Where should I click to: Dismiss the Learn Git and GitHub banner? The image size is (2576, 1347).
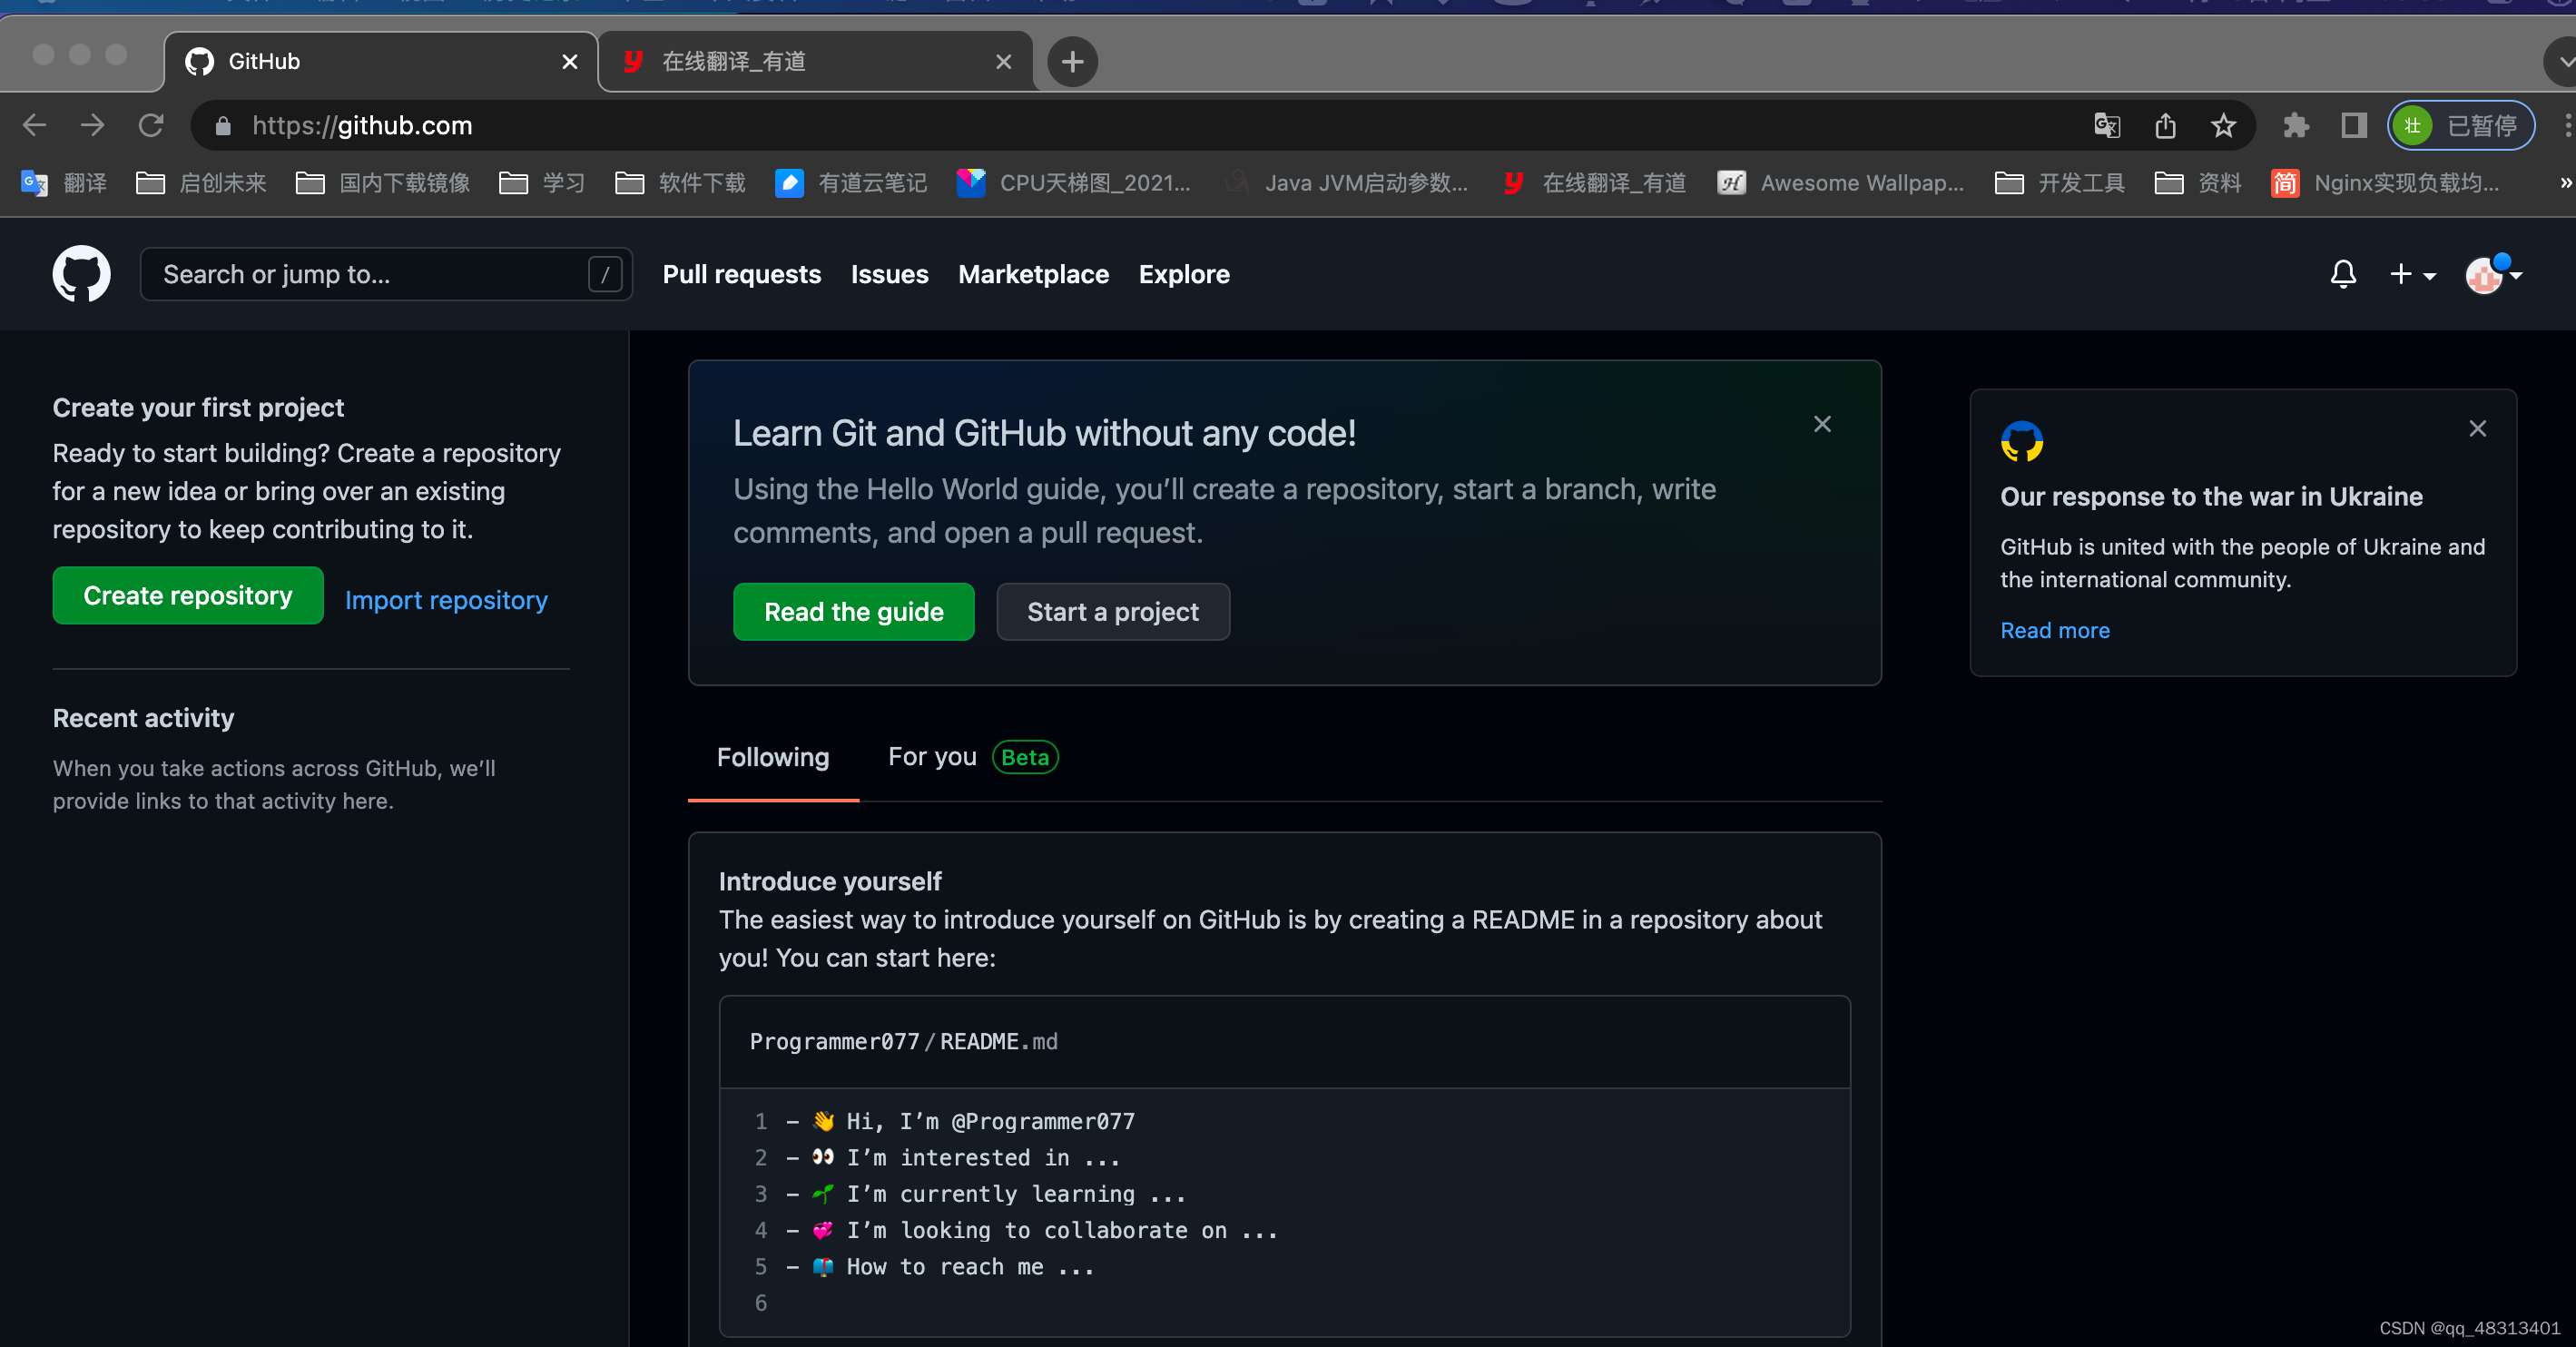pyautogui.click(x=1821, y=424)
